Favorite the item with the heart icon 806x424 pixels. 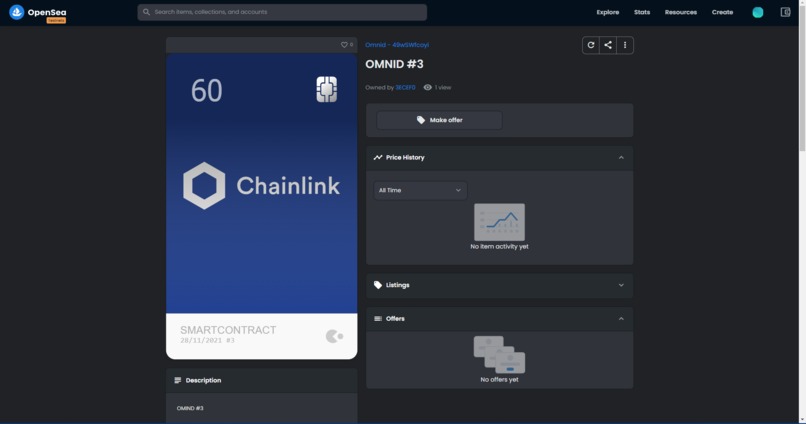[x=344, y=45]
